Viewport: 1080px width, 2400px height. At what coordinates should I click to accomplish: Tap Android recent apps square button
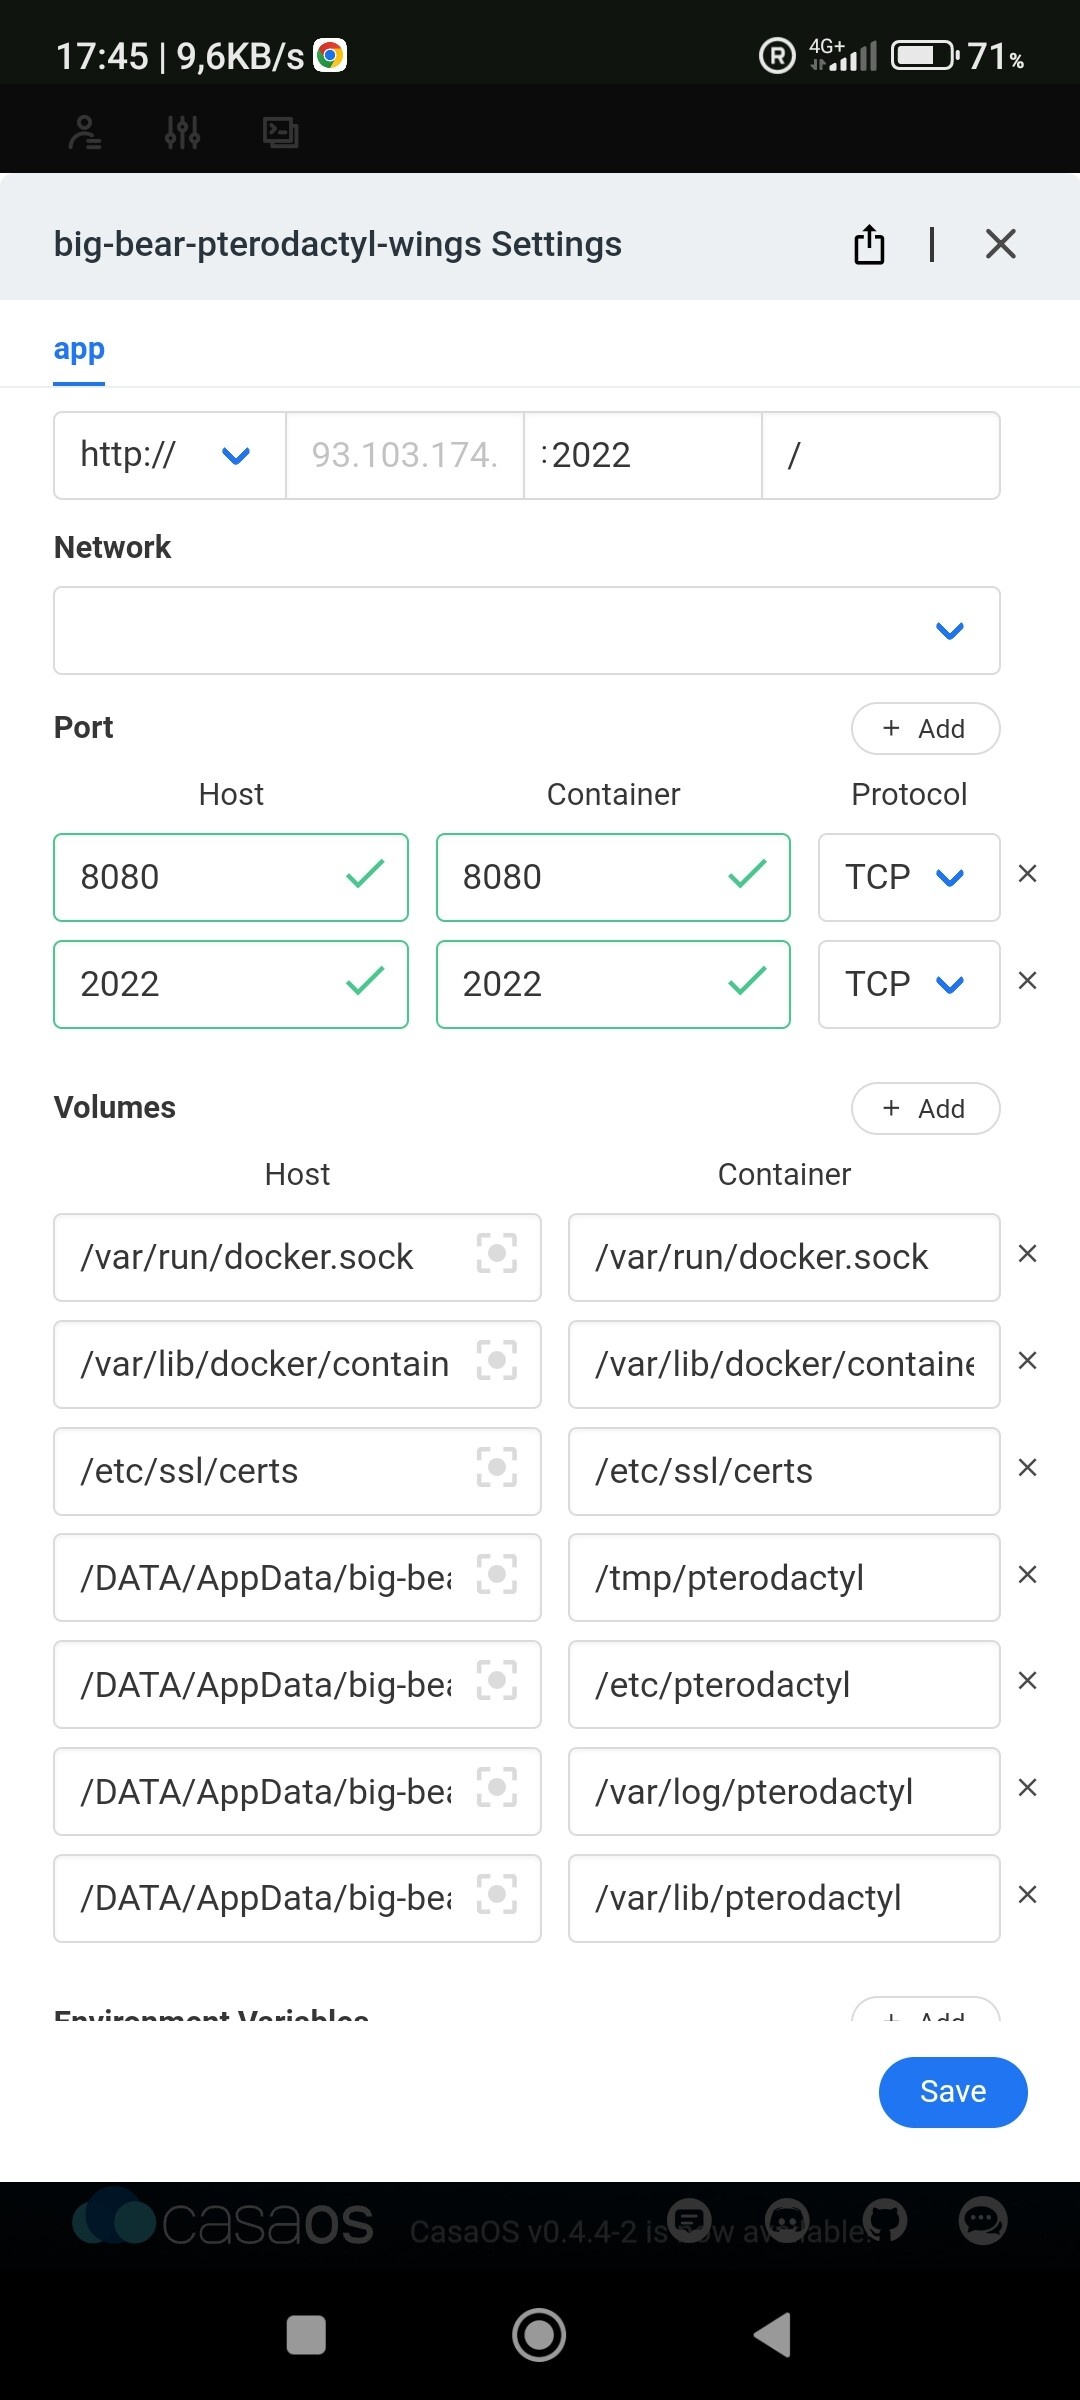tap(306, 2335)
